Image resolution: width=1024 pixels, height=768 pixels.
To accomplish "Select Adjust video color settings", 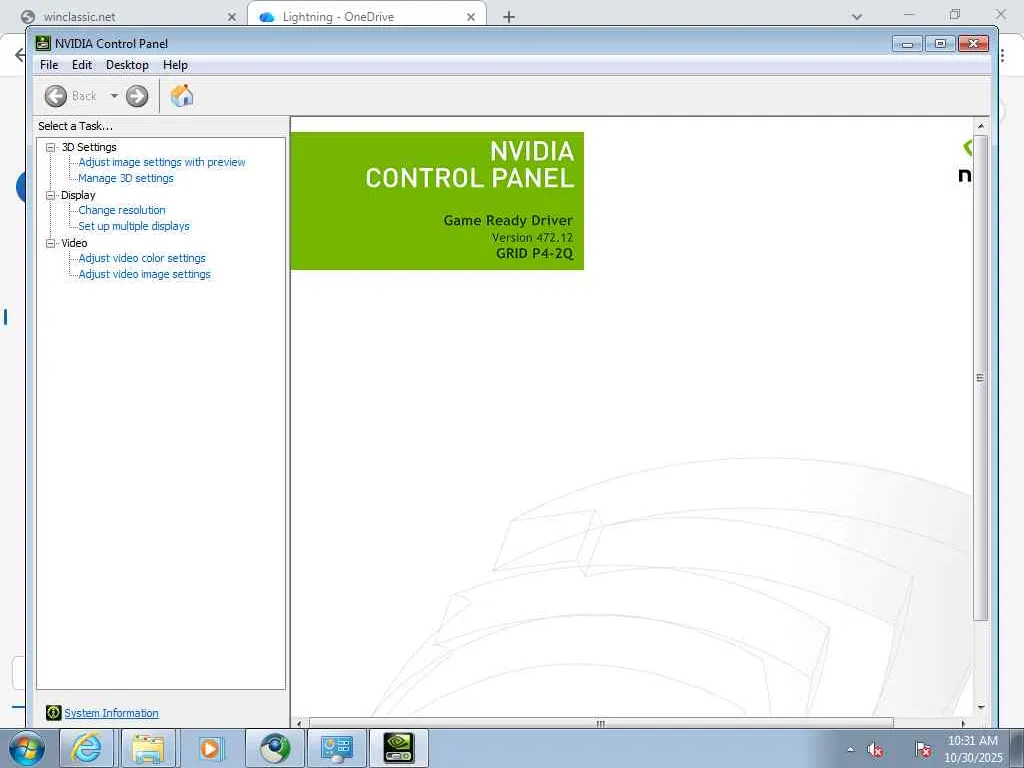I will (x=142, y=258).
